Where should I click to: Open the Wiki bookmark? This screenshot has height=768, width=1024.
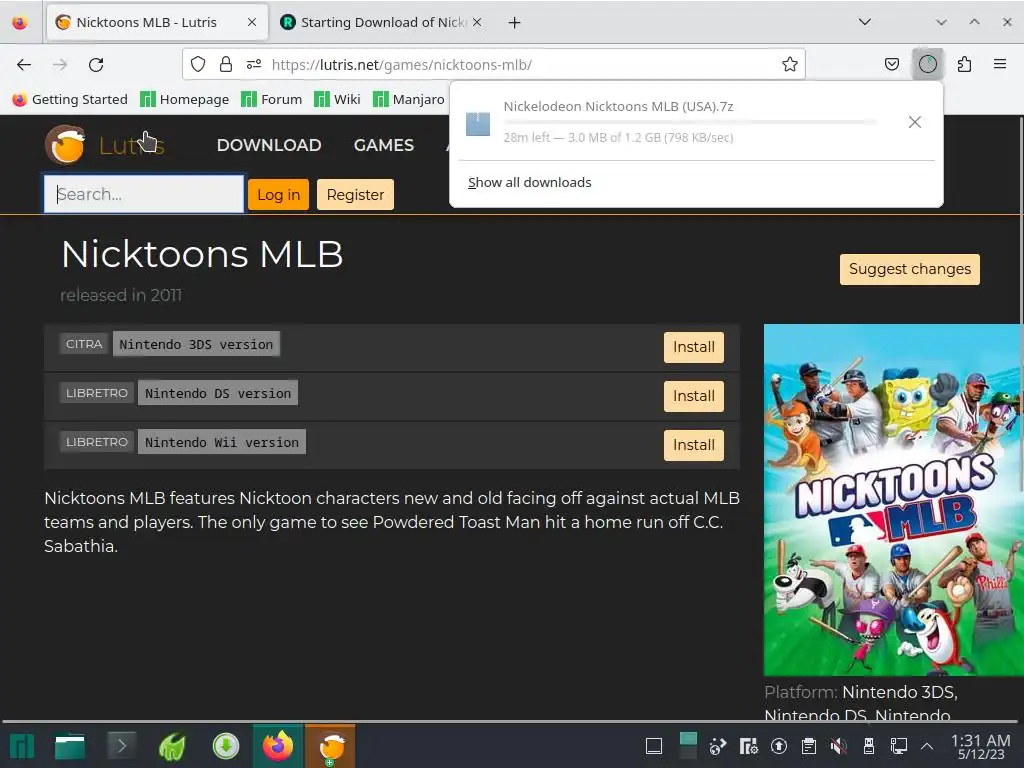(337, 99)
